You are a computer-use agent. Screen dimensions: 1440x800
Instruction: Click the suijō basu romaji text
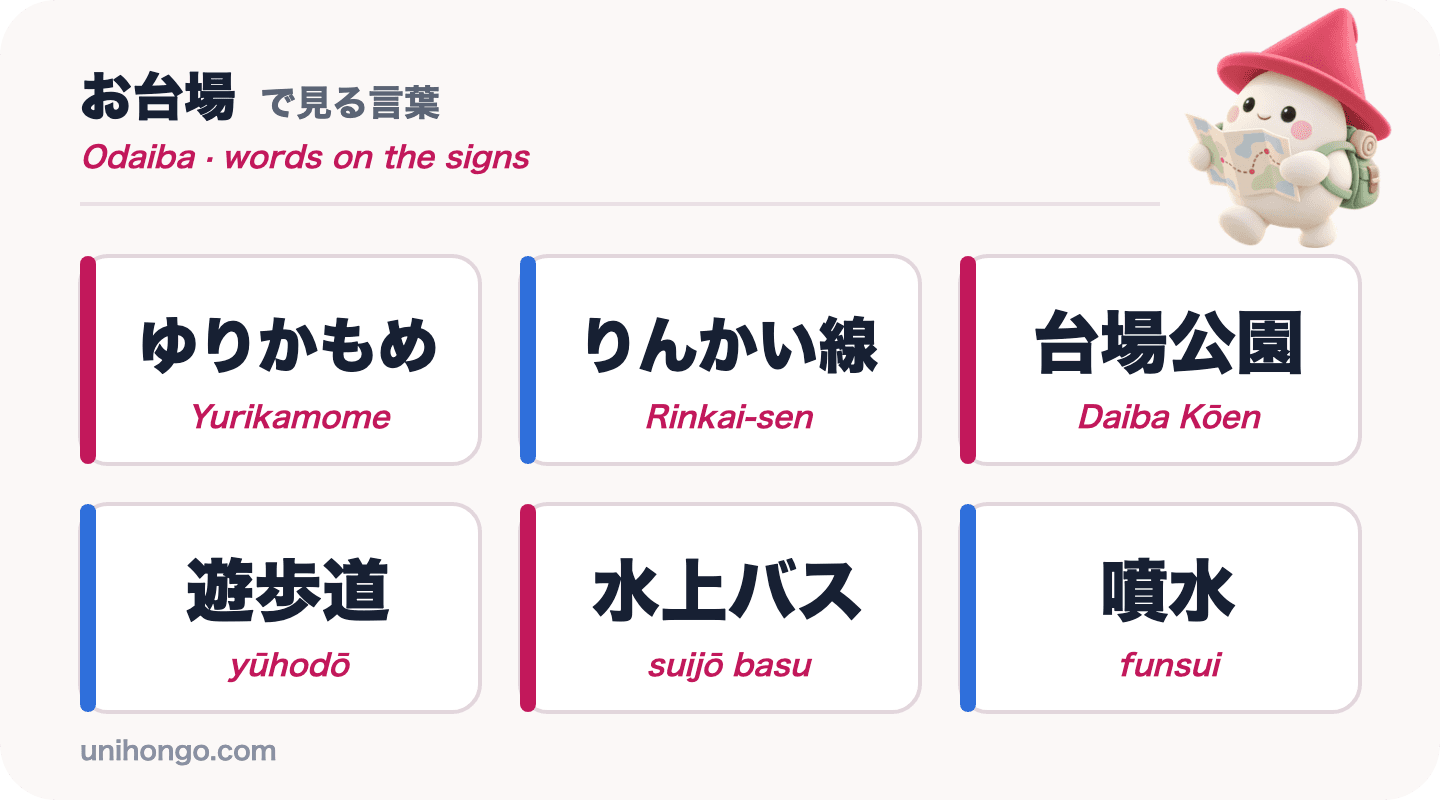(x=730, y=665)
